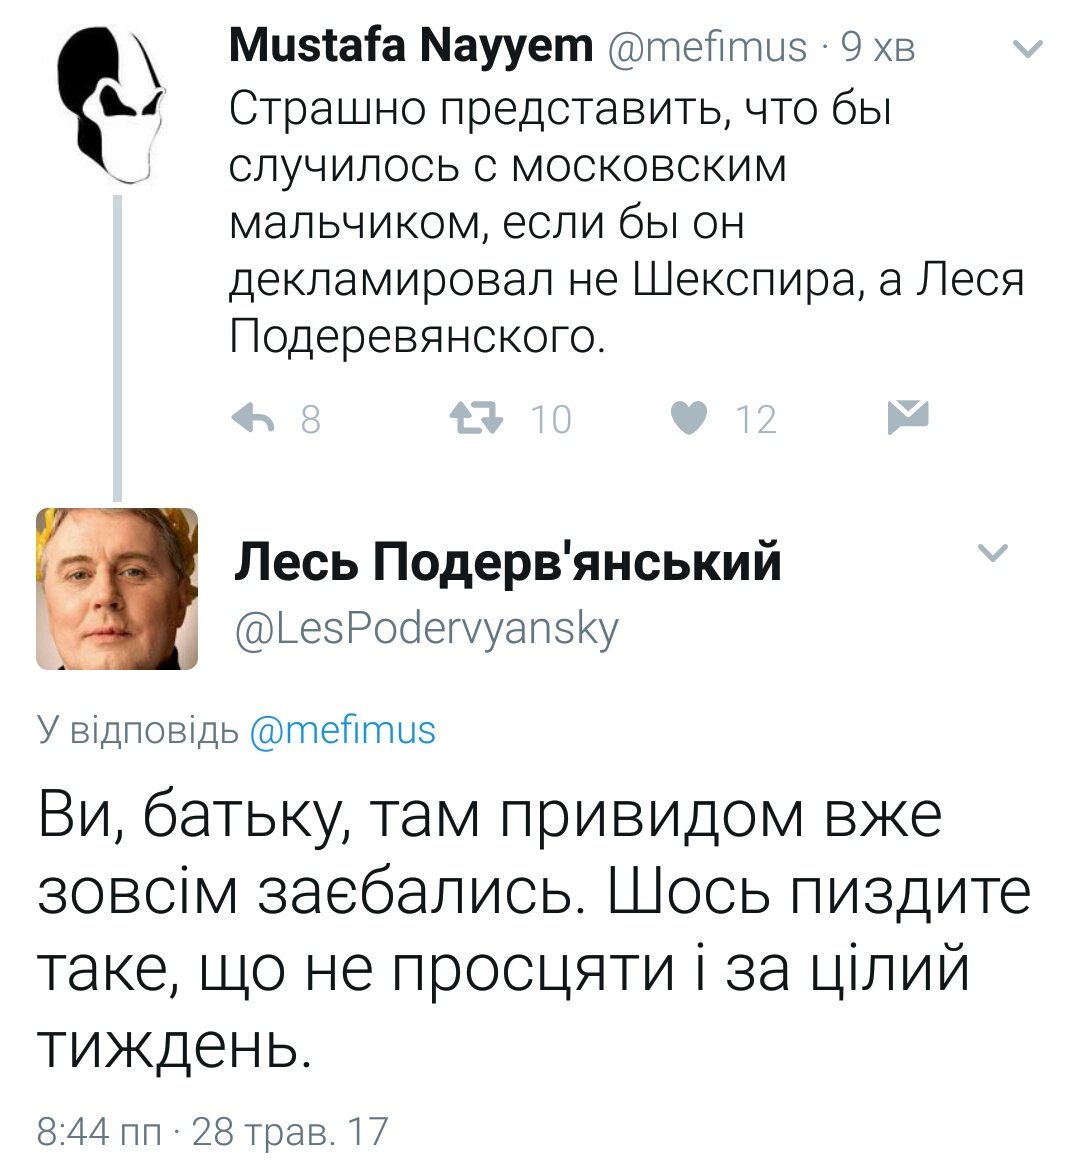
Task: Click the like count 12
Action: click(756, 419)
